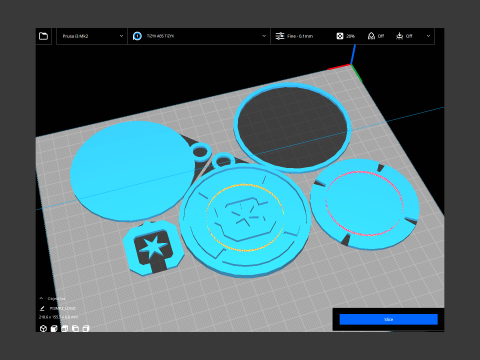Image resolution: width=480 pixels, height=360 pixels.
Task: Switch to the top view cube icon
Action: 65,329
